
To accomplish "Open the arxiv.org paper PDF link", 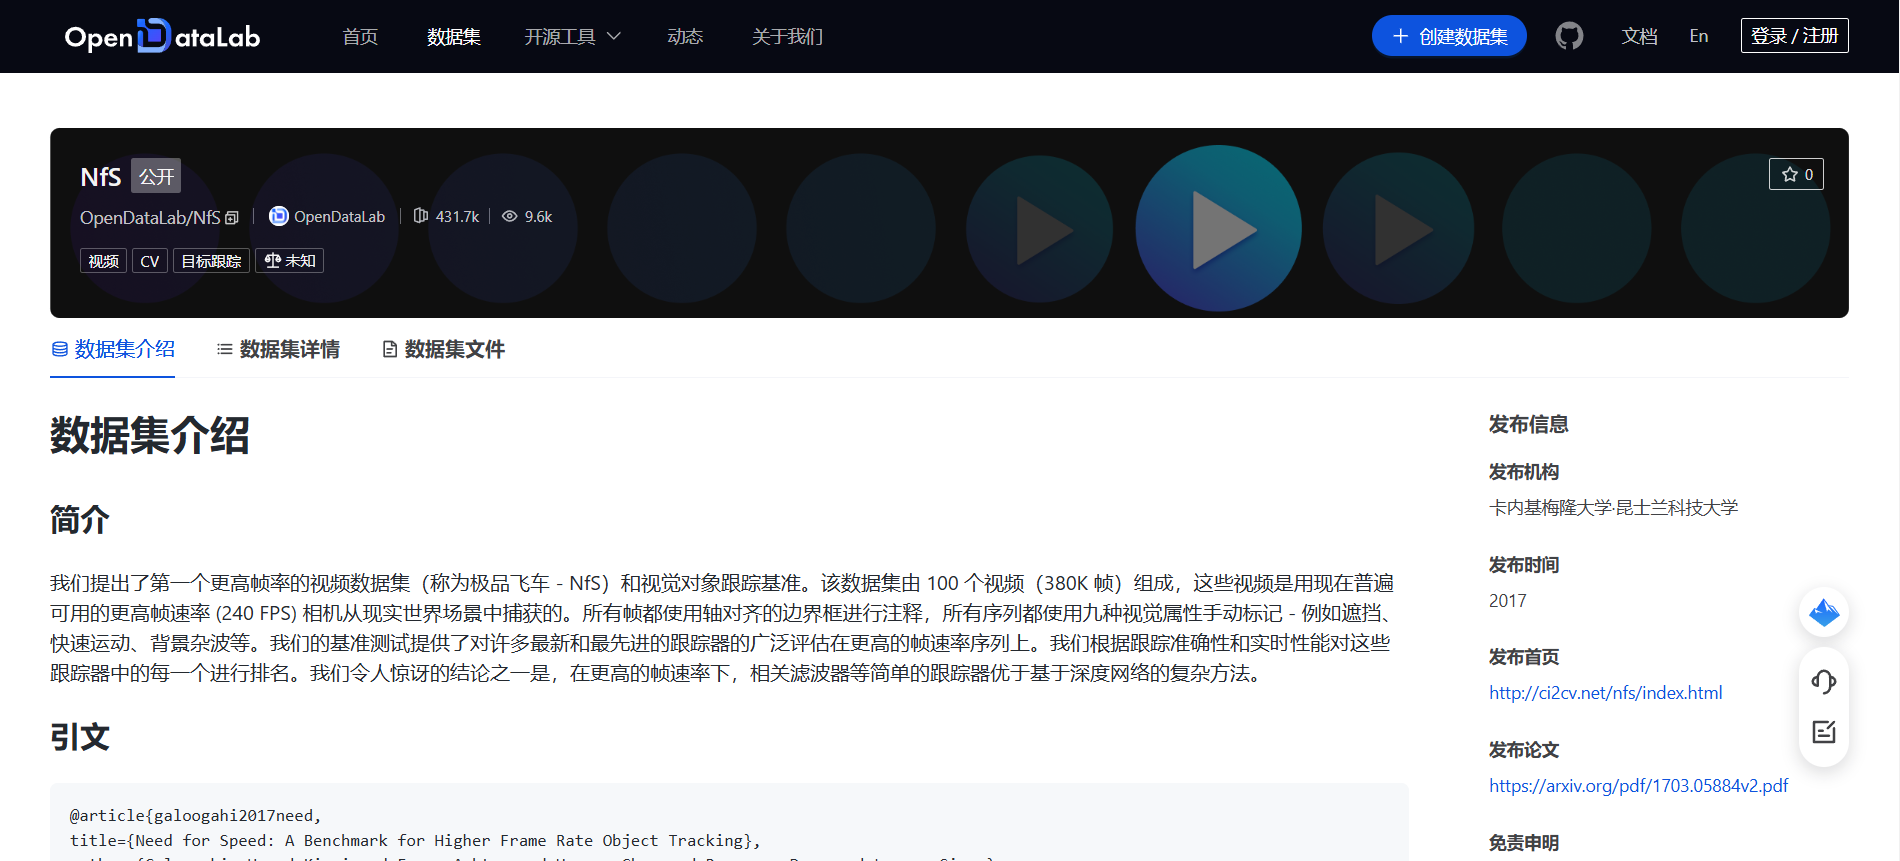I will [1639, 786].
